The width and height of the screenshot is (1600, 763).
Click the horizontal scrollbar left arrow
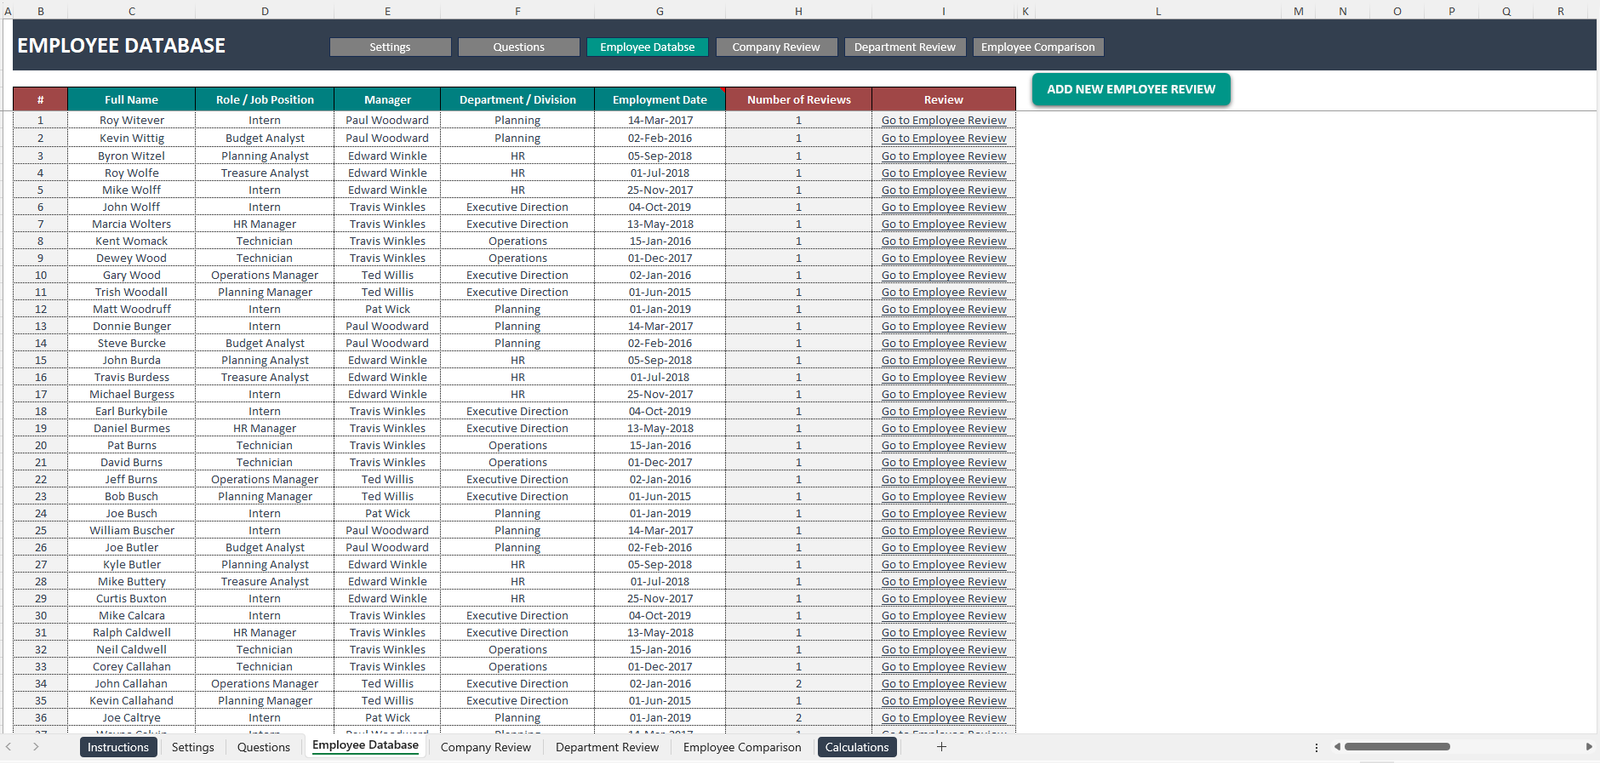(x=1337, y=747)
